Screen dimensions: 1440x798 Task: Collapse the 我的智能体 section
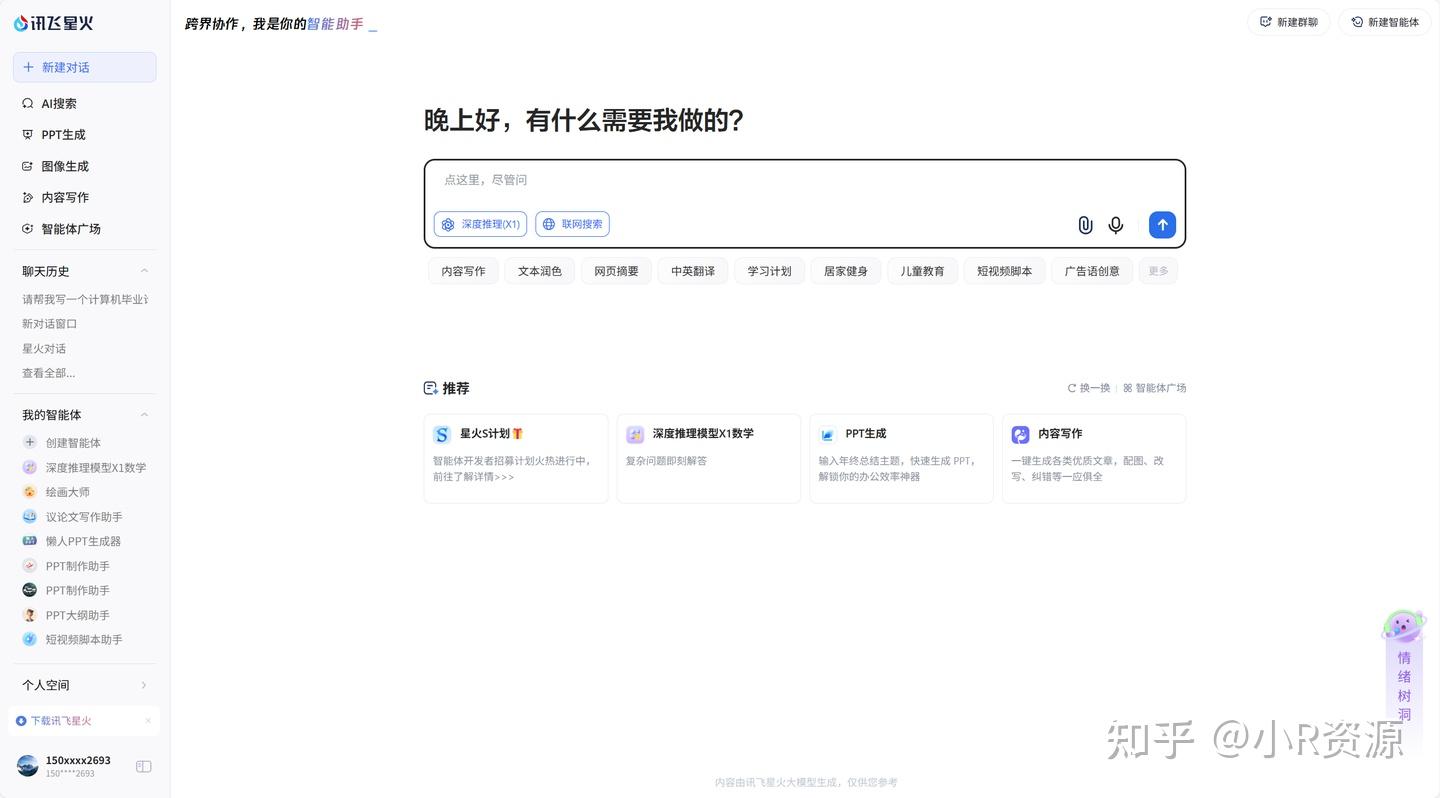(x=144, y=415)
